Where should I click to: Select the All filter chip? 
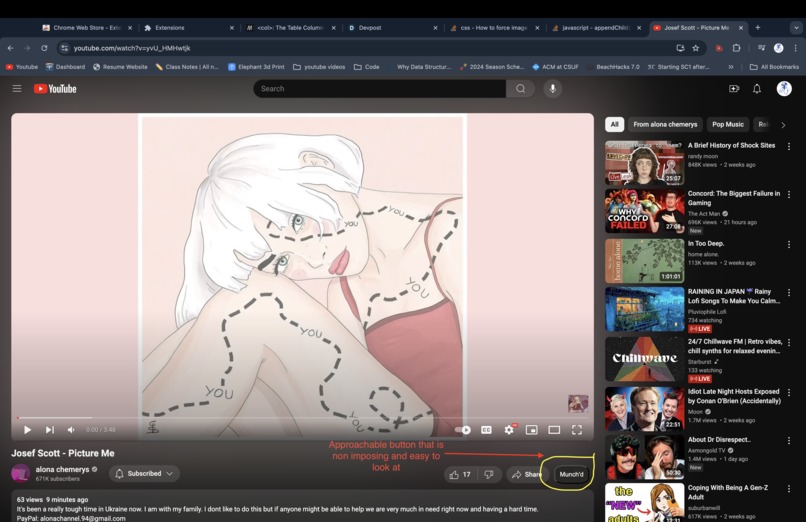pos(614,124)
